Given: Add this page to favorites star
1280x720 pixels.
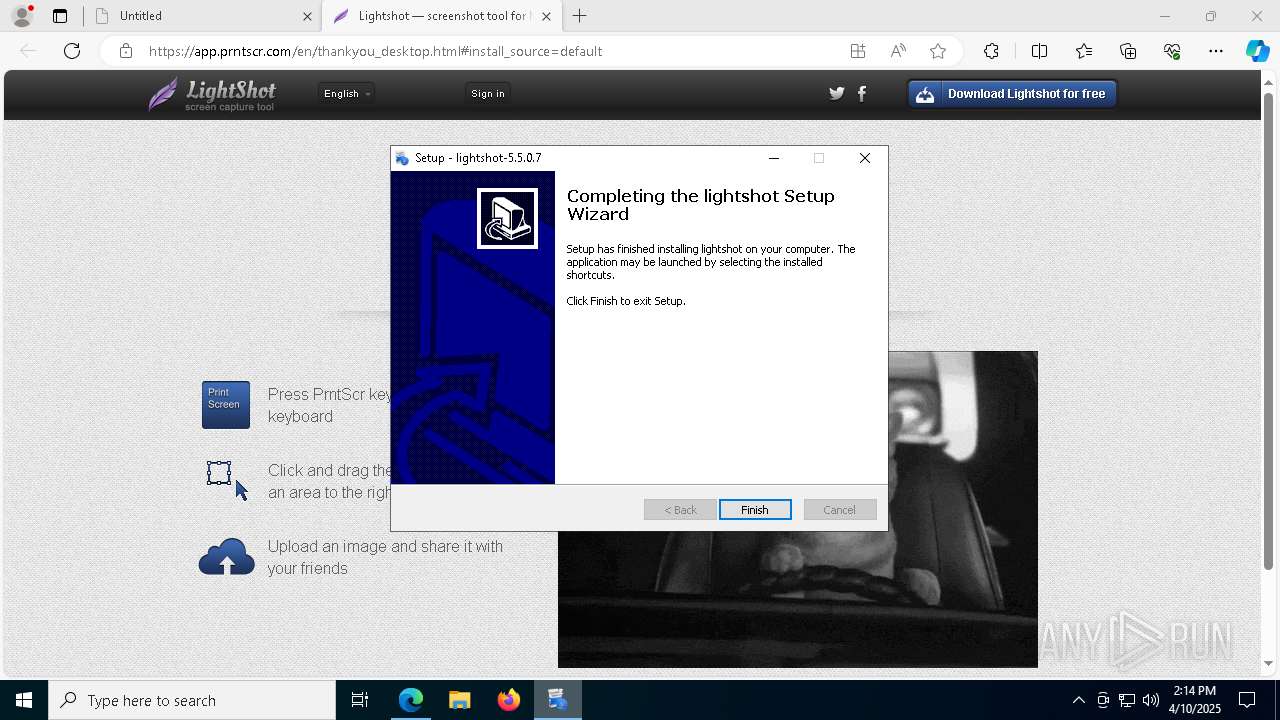Looking at the screenshot, I should (x=938, y=51).
